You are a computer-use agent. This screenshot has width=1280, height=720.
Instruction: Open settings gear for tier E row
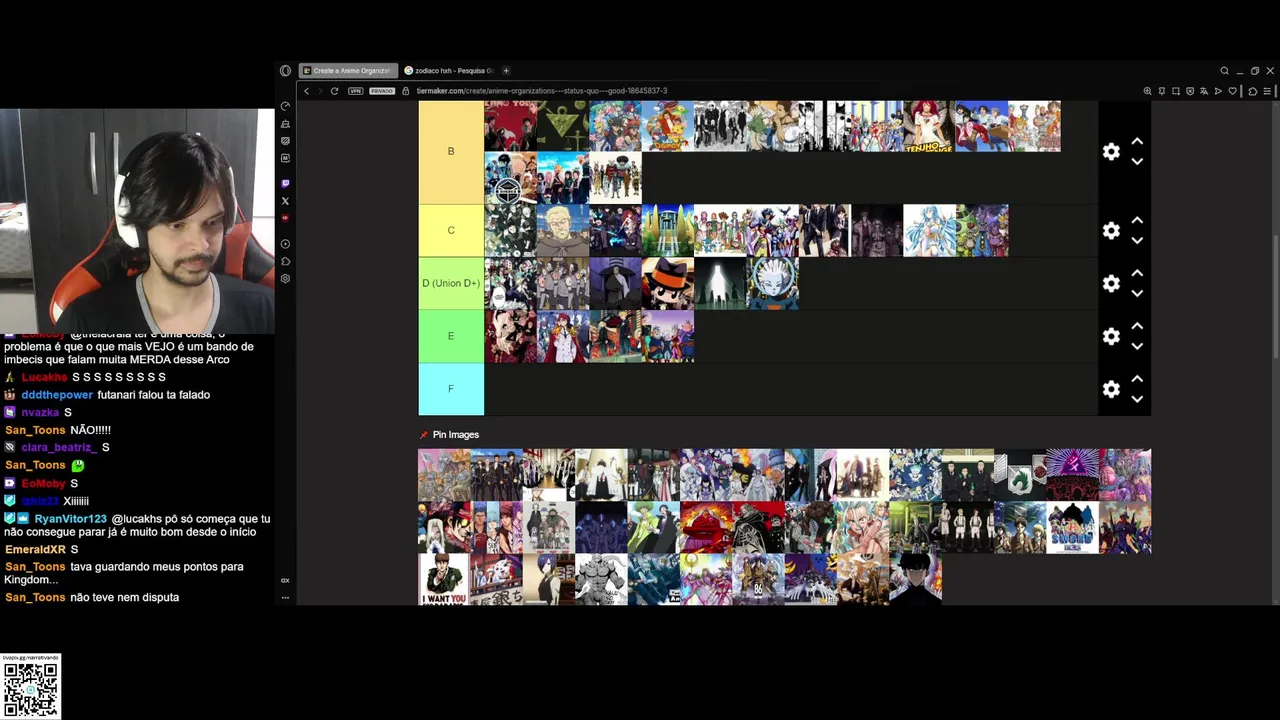pyautogui.click(x=1111, y=336)
